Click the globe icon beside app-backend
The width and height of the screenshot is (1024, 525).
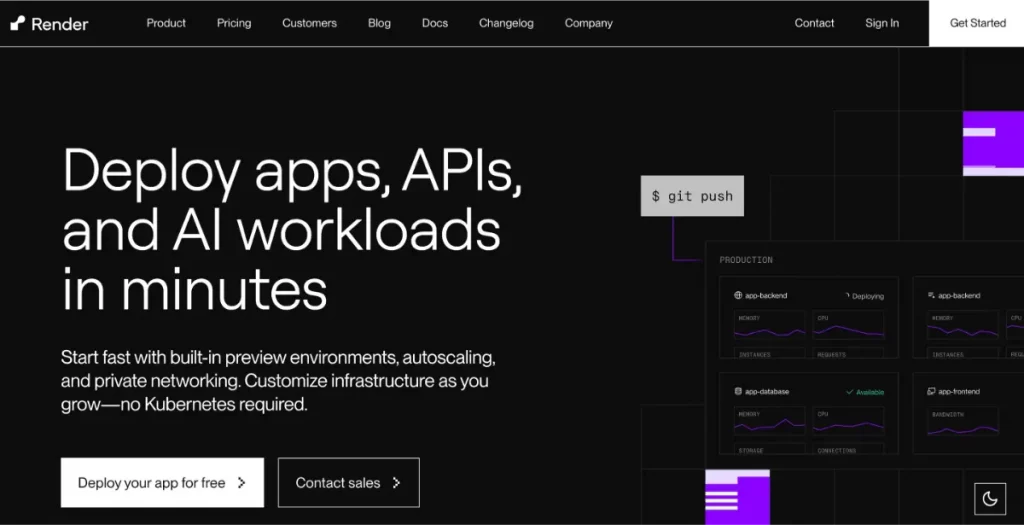tap(738, 296)
